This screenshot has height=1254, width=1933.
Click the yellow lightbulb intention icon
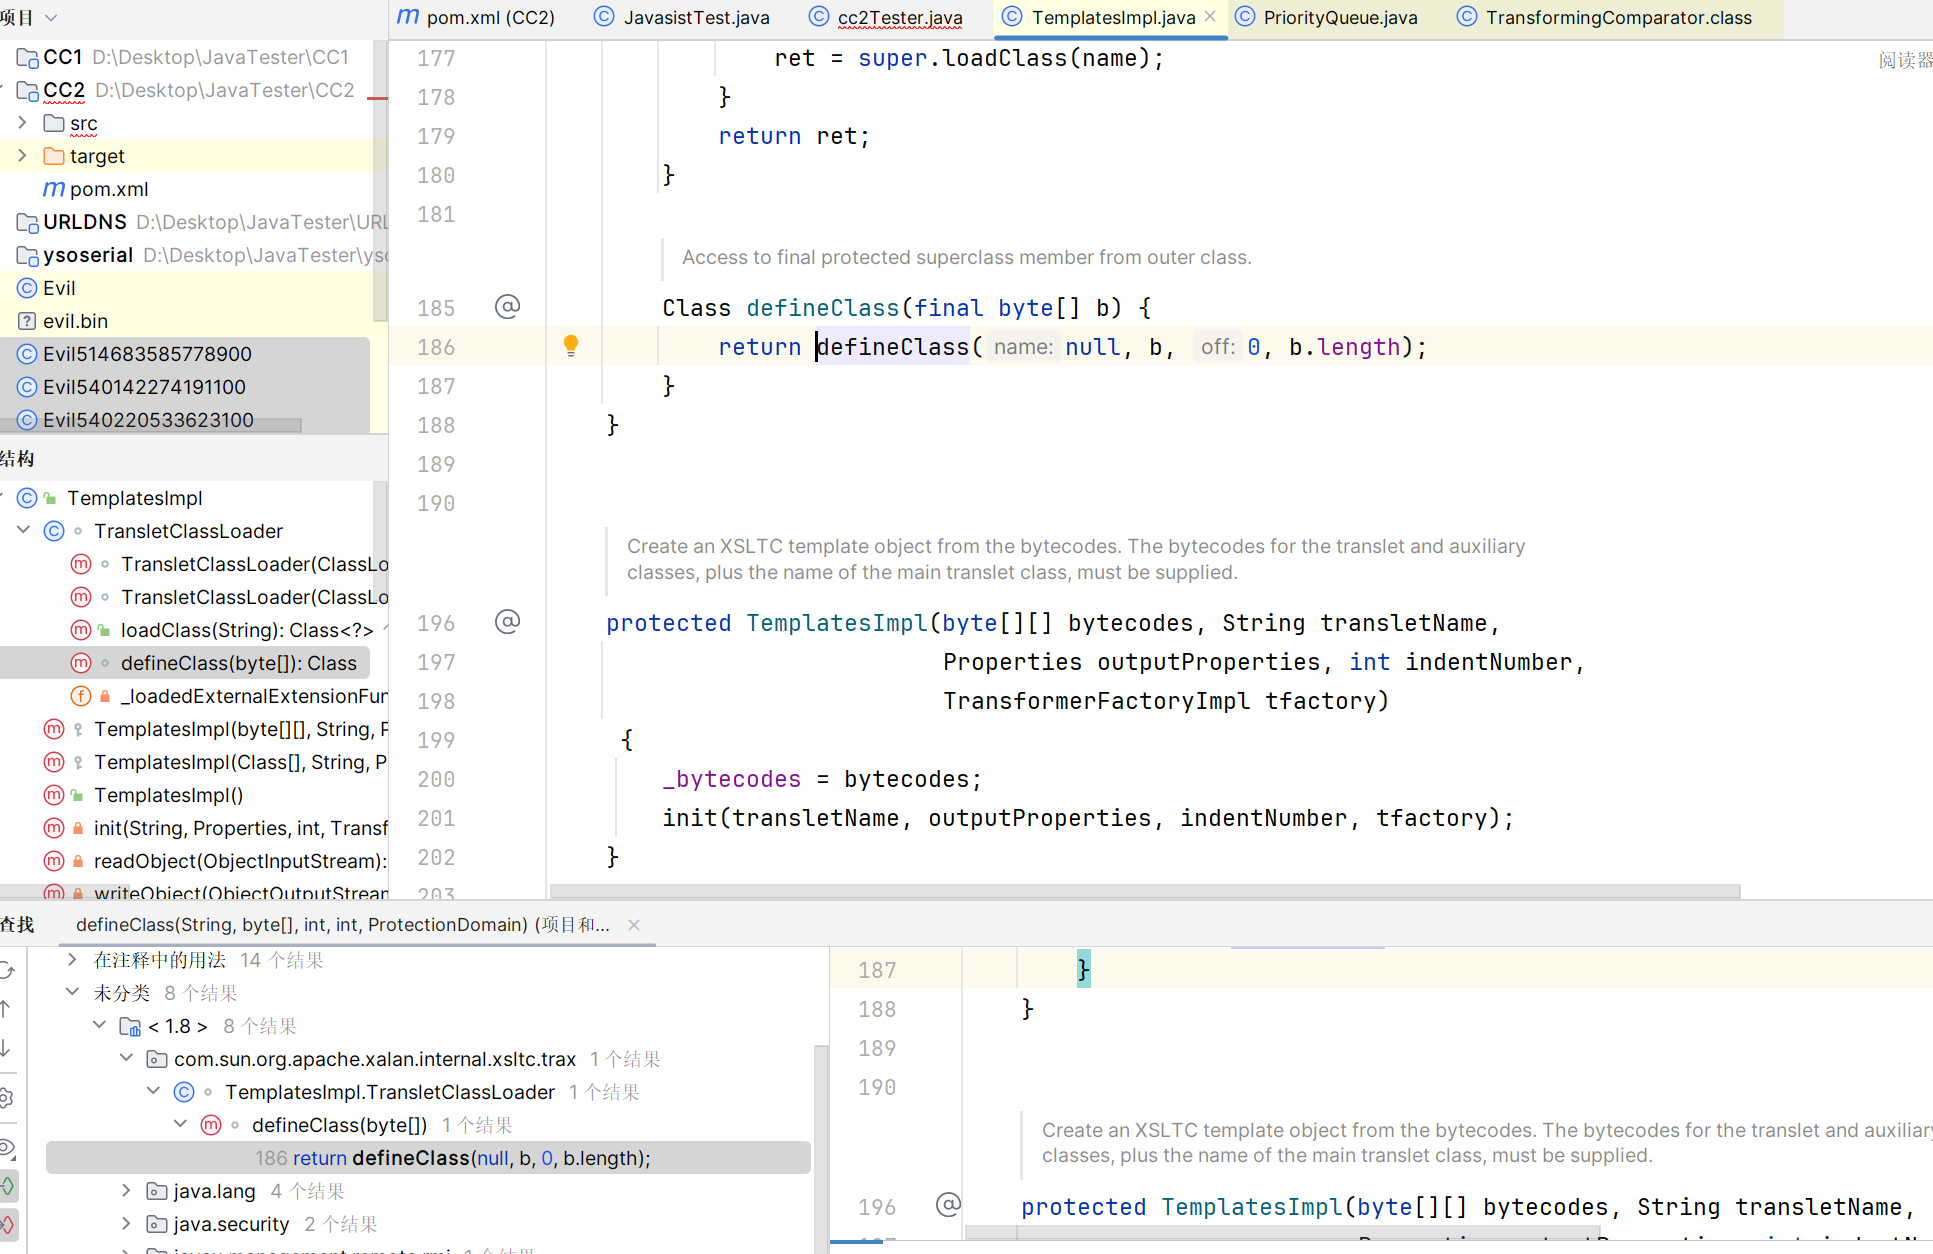pos(571,346)
